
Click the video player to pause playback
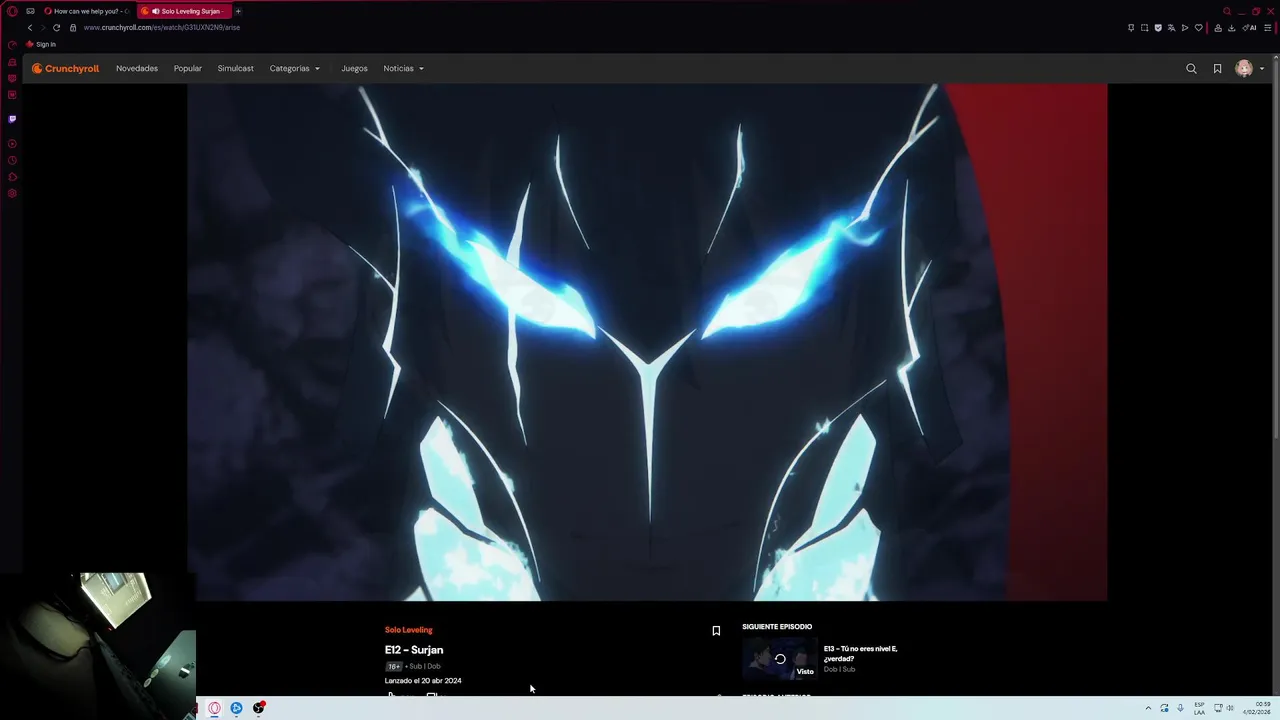coord(647,342)
